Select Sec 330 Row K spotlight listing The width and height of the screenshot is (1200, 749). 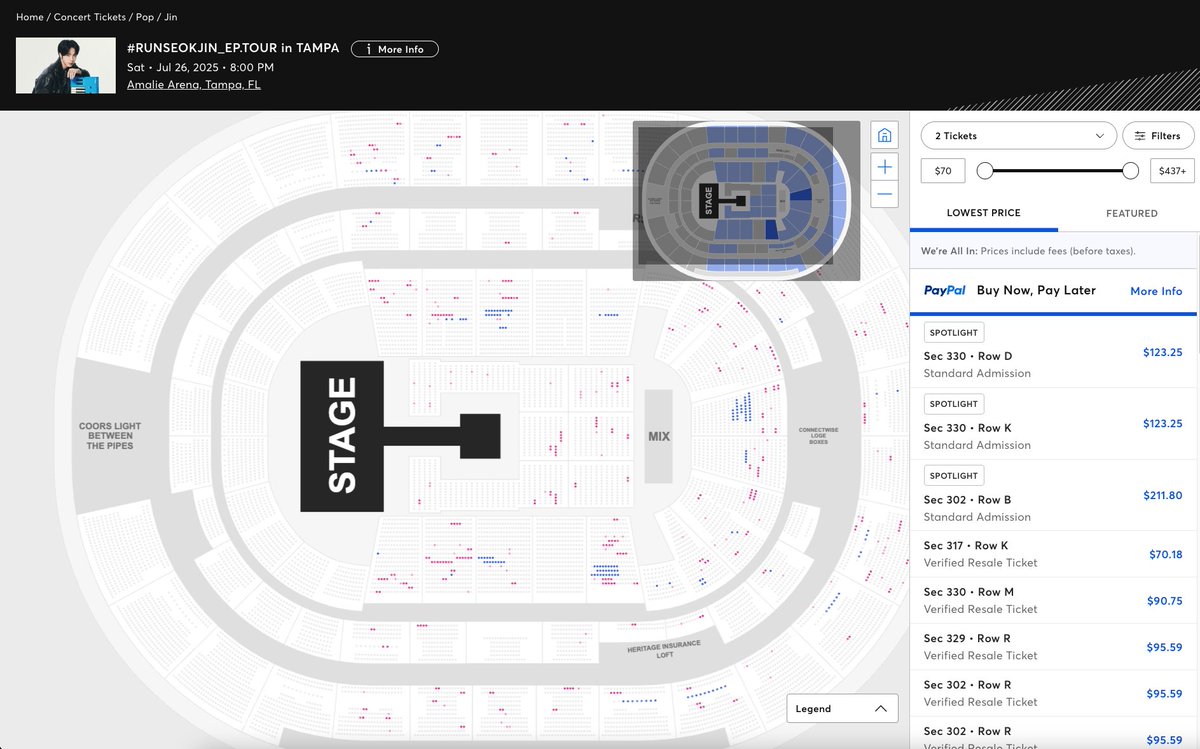(x=1053, y=424)
